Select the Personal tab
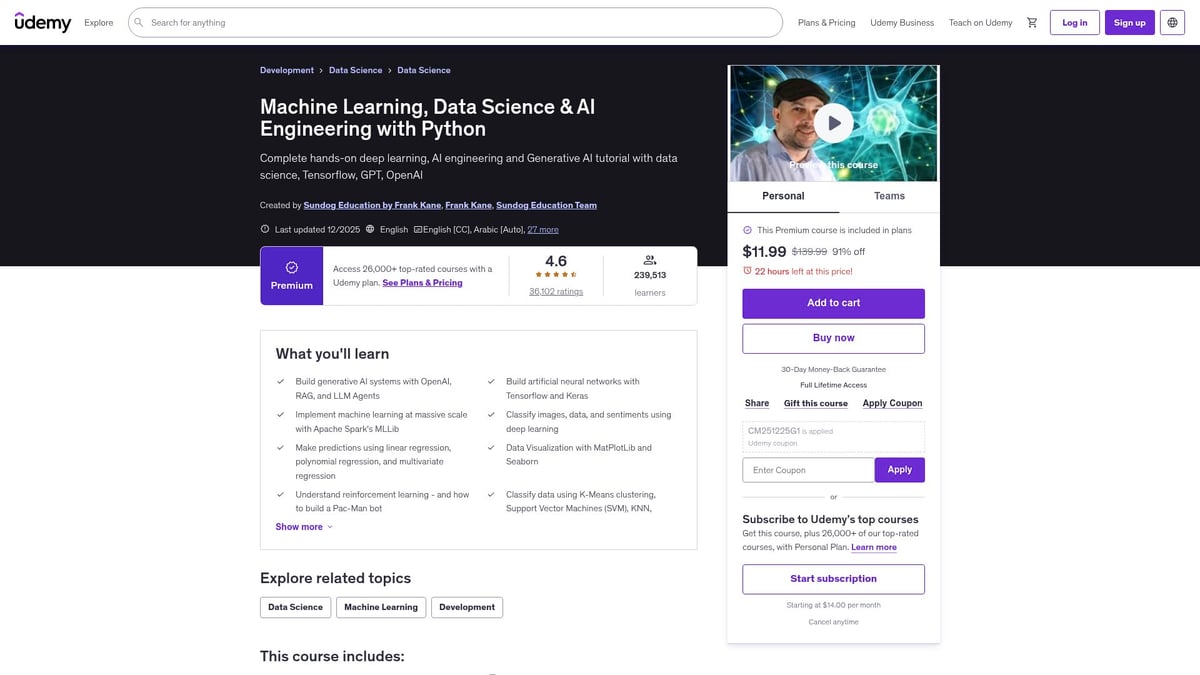This screenshot has height=675, width=1200. tap(783, 196)
